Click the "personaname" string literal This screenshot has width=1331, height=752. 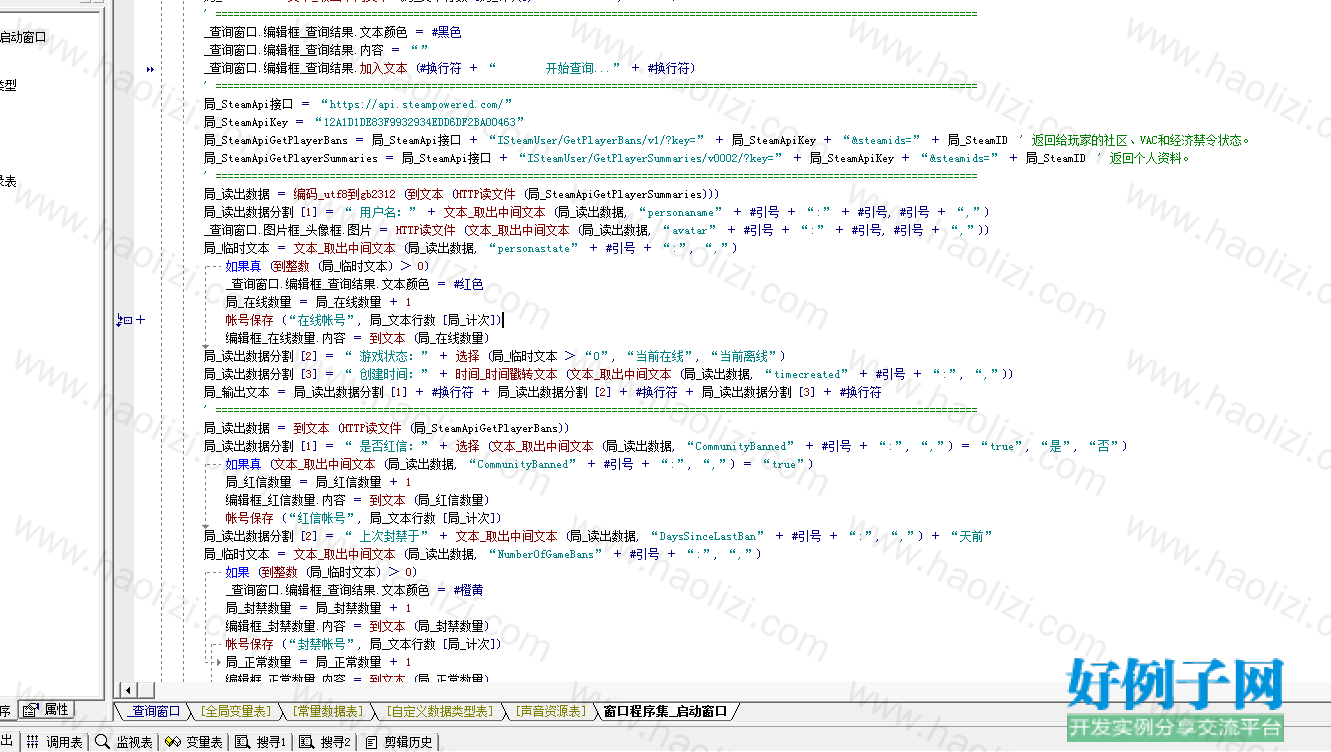pos(683,212)
